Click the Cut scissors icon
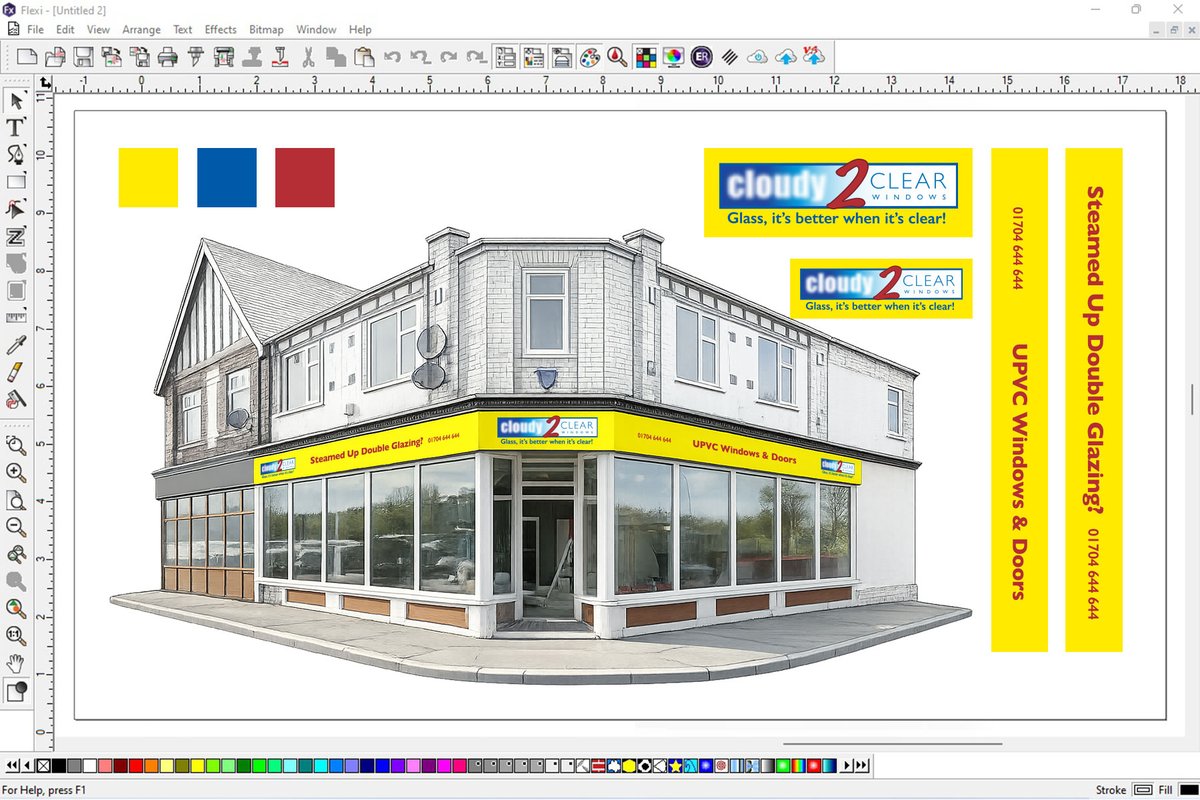The image size is (1200, 800). point(308,56)
